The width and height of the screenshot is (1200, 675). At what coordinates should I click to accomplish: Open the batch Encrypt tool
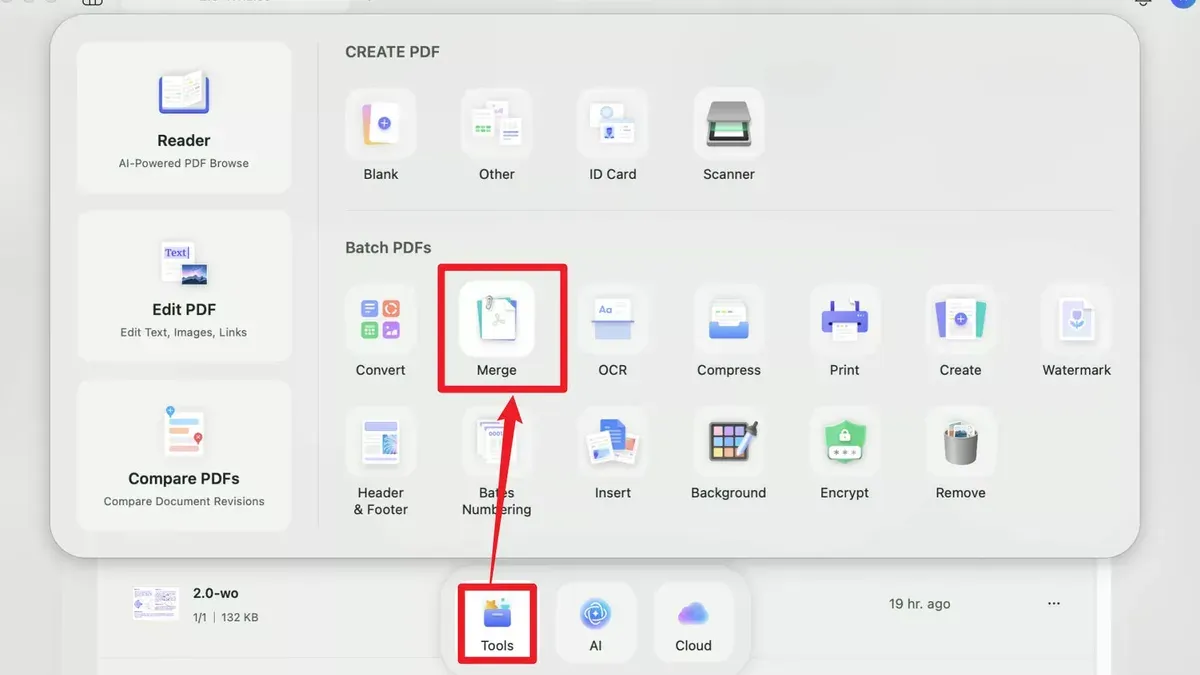(845, 455)
